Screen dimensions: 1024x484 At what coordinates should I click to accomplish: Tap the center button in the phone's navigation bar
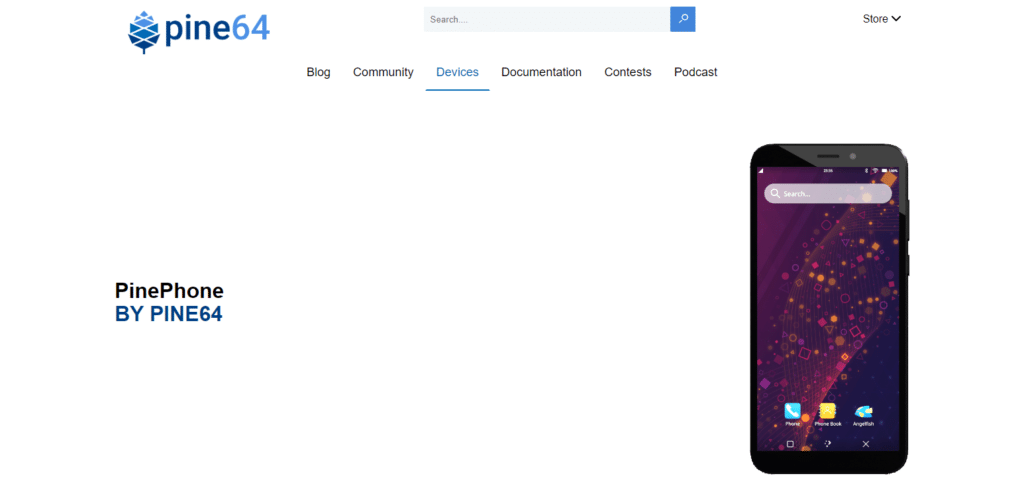[x=827, y=444]
